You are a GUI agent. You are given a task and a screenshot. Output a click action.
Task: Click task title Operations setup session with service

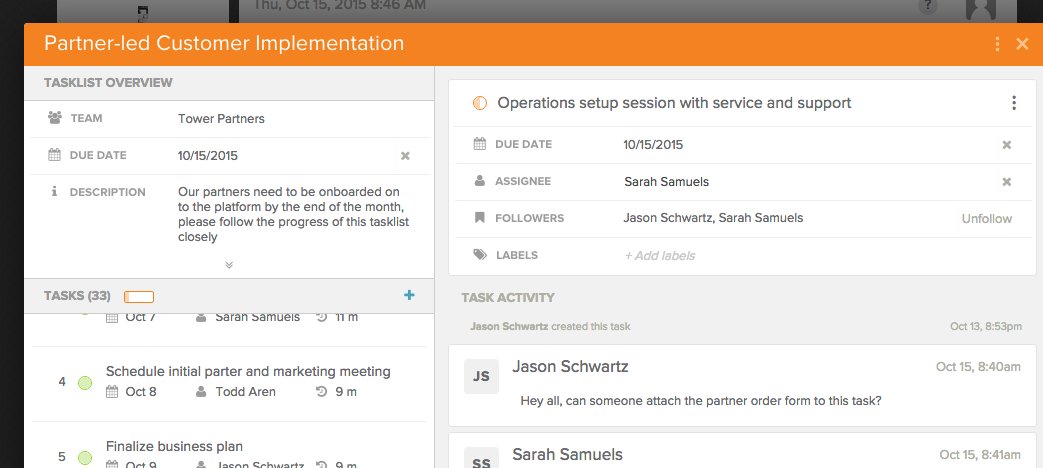(x=674, y=103)
